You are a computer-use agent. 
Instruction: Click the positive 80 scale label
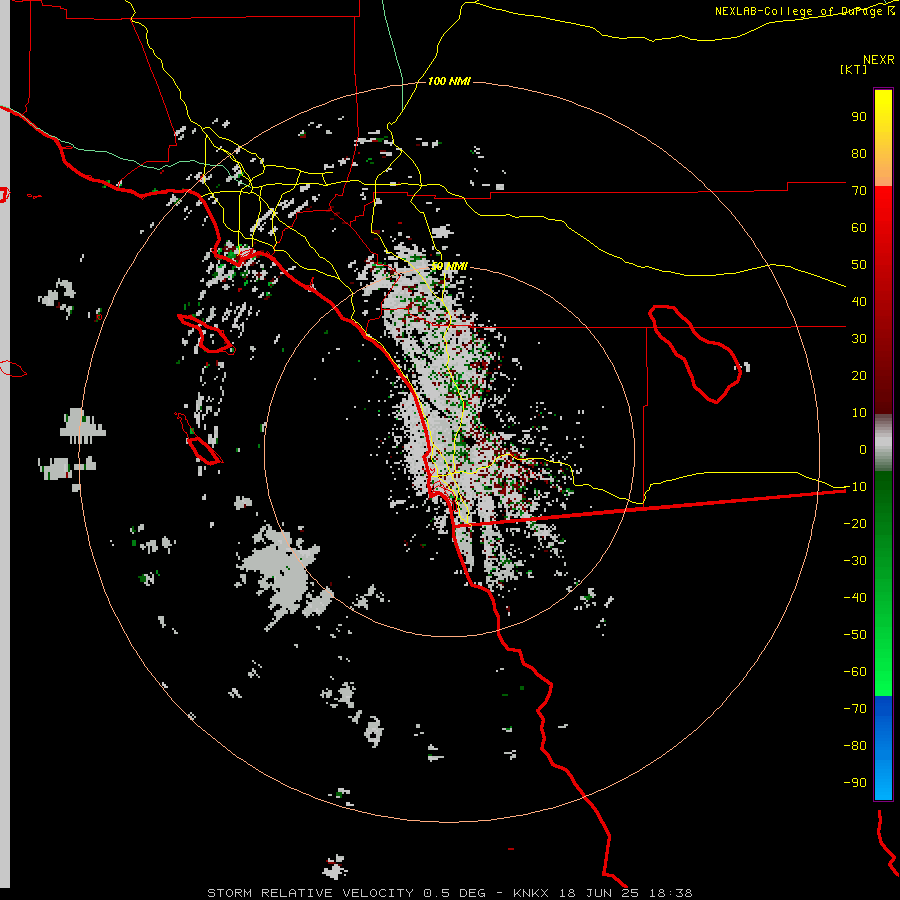tap(859, 154)
